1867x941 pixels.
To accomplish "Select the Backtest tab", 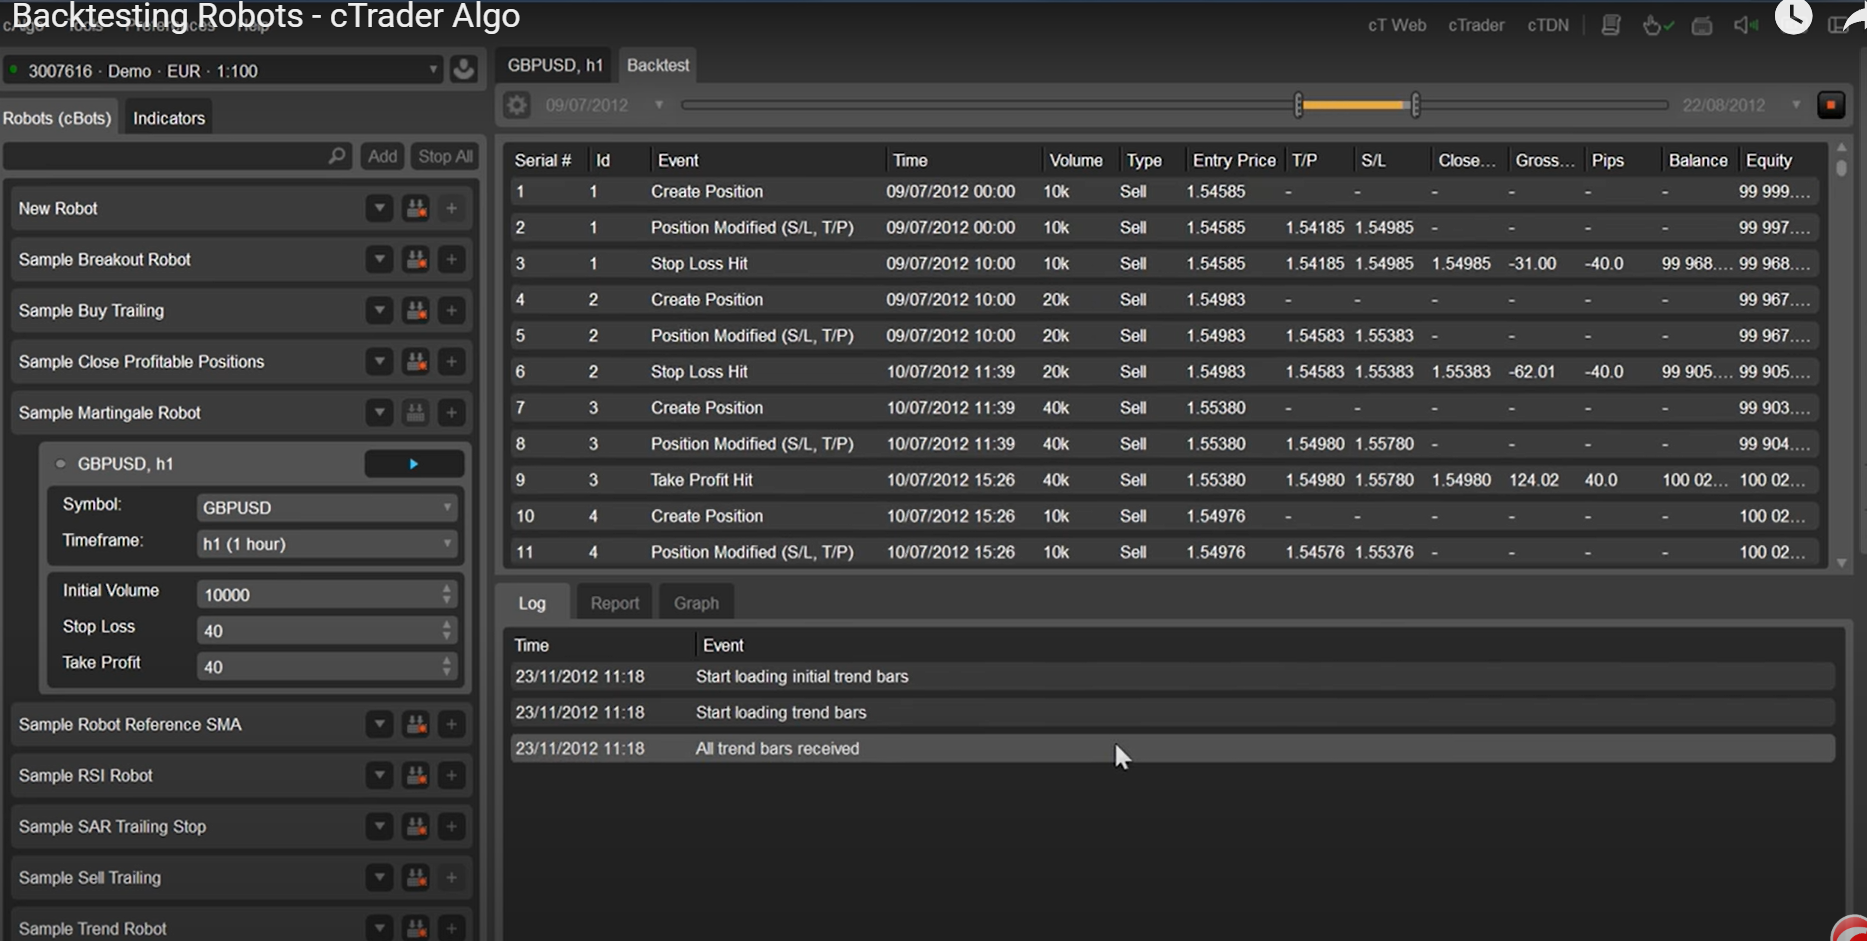I will (658, 65).
